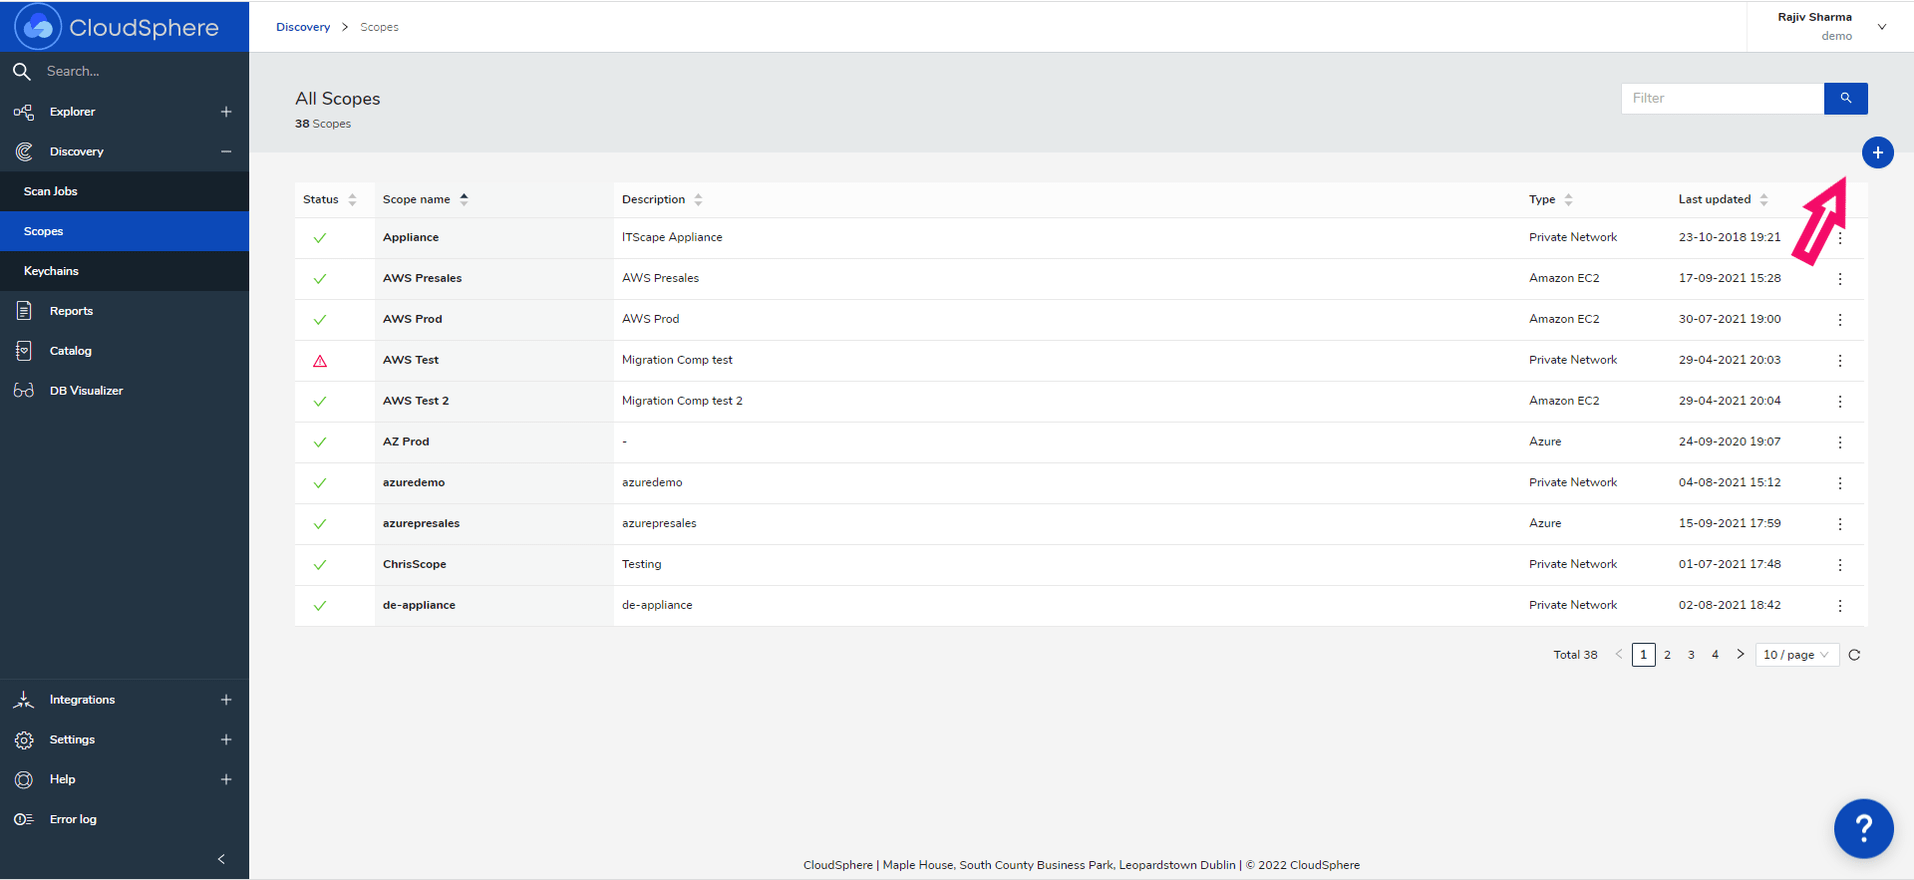Click the Discovery breadcrumb link
This screenshot has width=1914, height=880.
(x=303, y=27)
